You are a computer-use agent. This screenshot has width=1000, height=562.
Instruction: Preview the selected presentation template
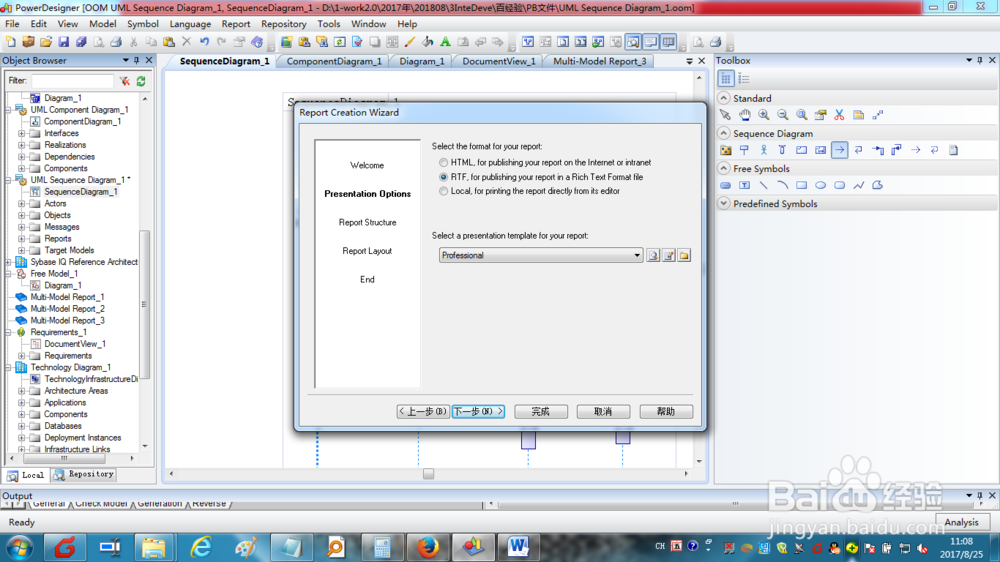[x=653, y=255]
